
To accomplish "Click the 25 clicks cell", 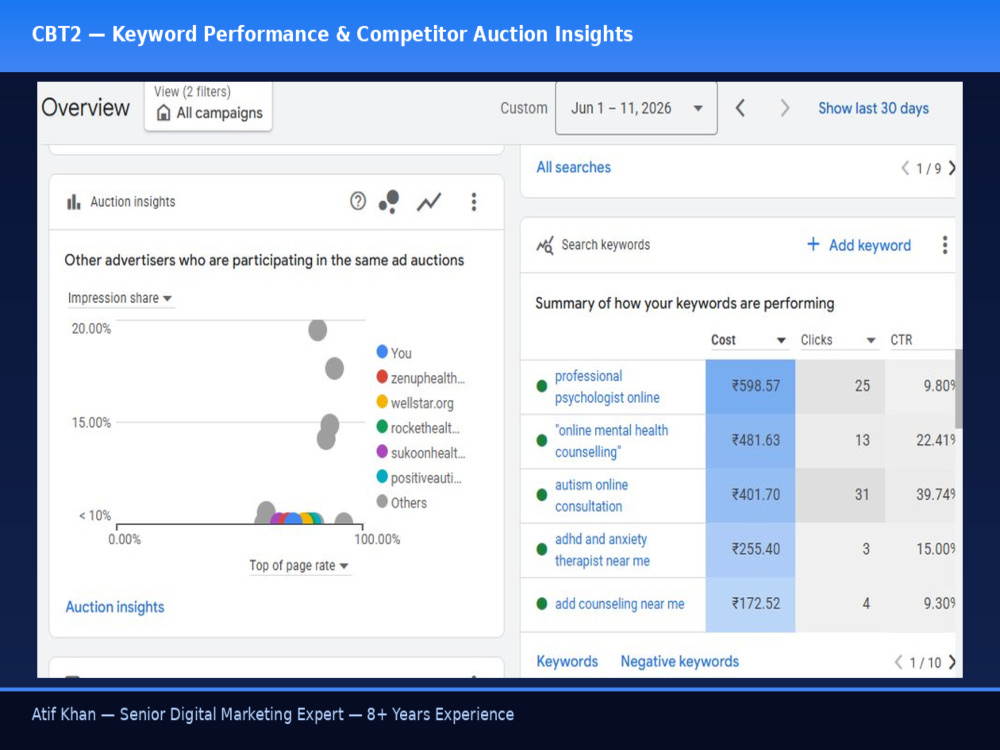I will pos(840,386).
